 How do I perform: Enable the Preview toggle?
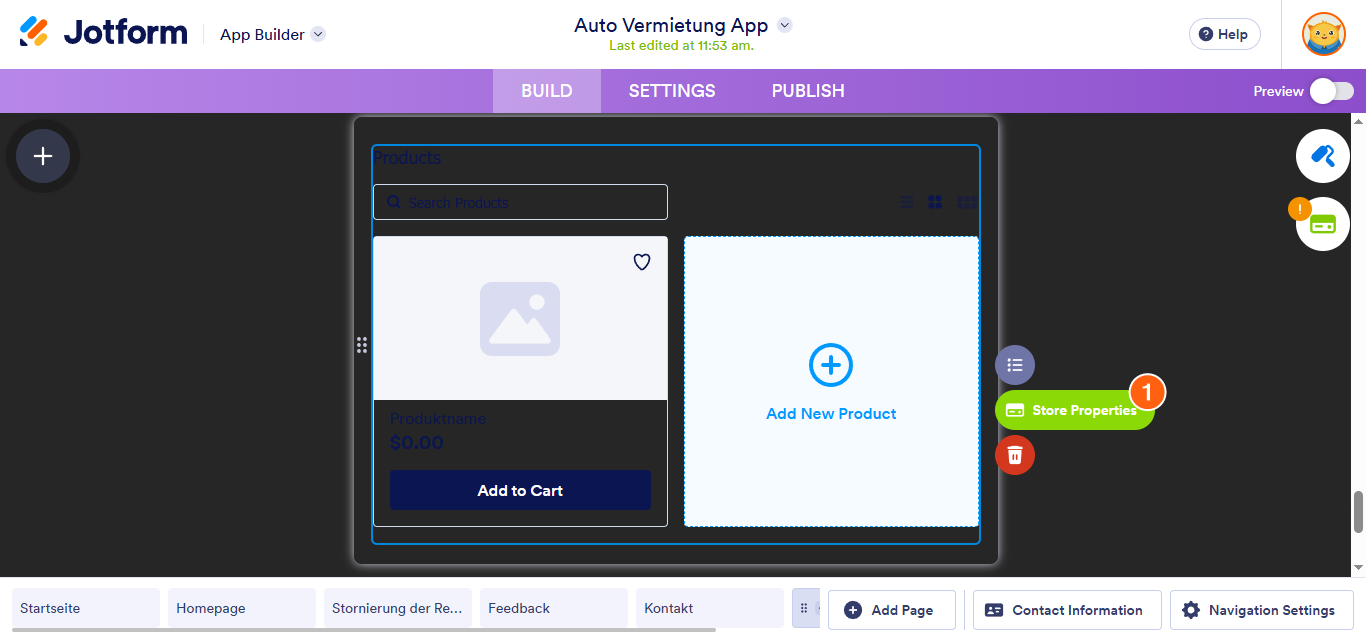(x=1331, y=90)
